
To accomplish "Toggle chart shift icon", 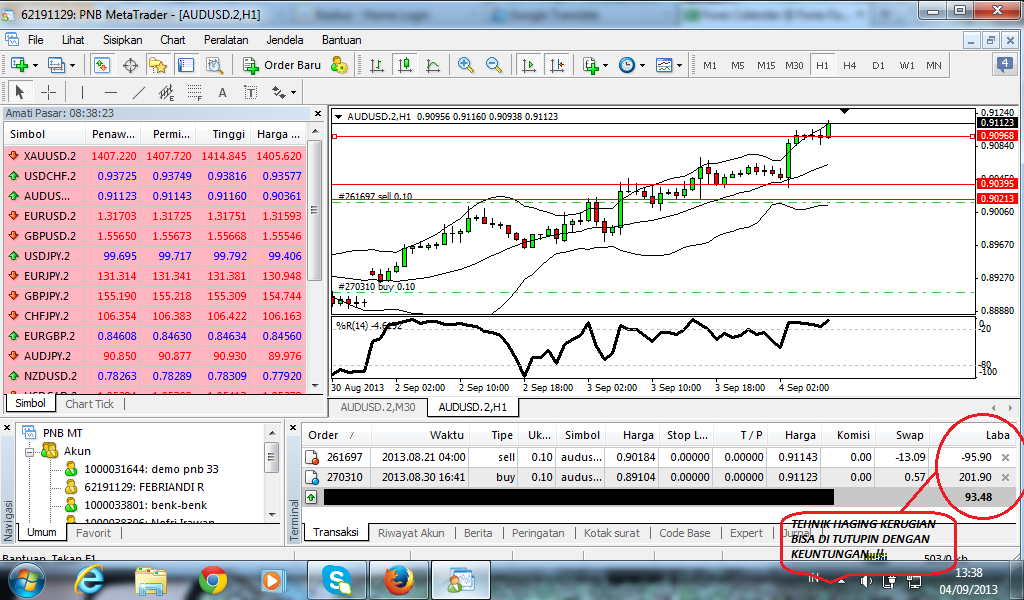I will (x=557, y=65).
